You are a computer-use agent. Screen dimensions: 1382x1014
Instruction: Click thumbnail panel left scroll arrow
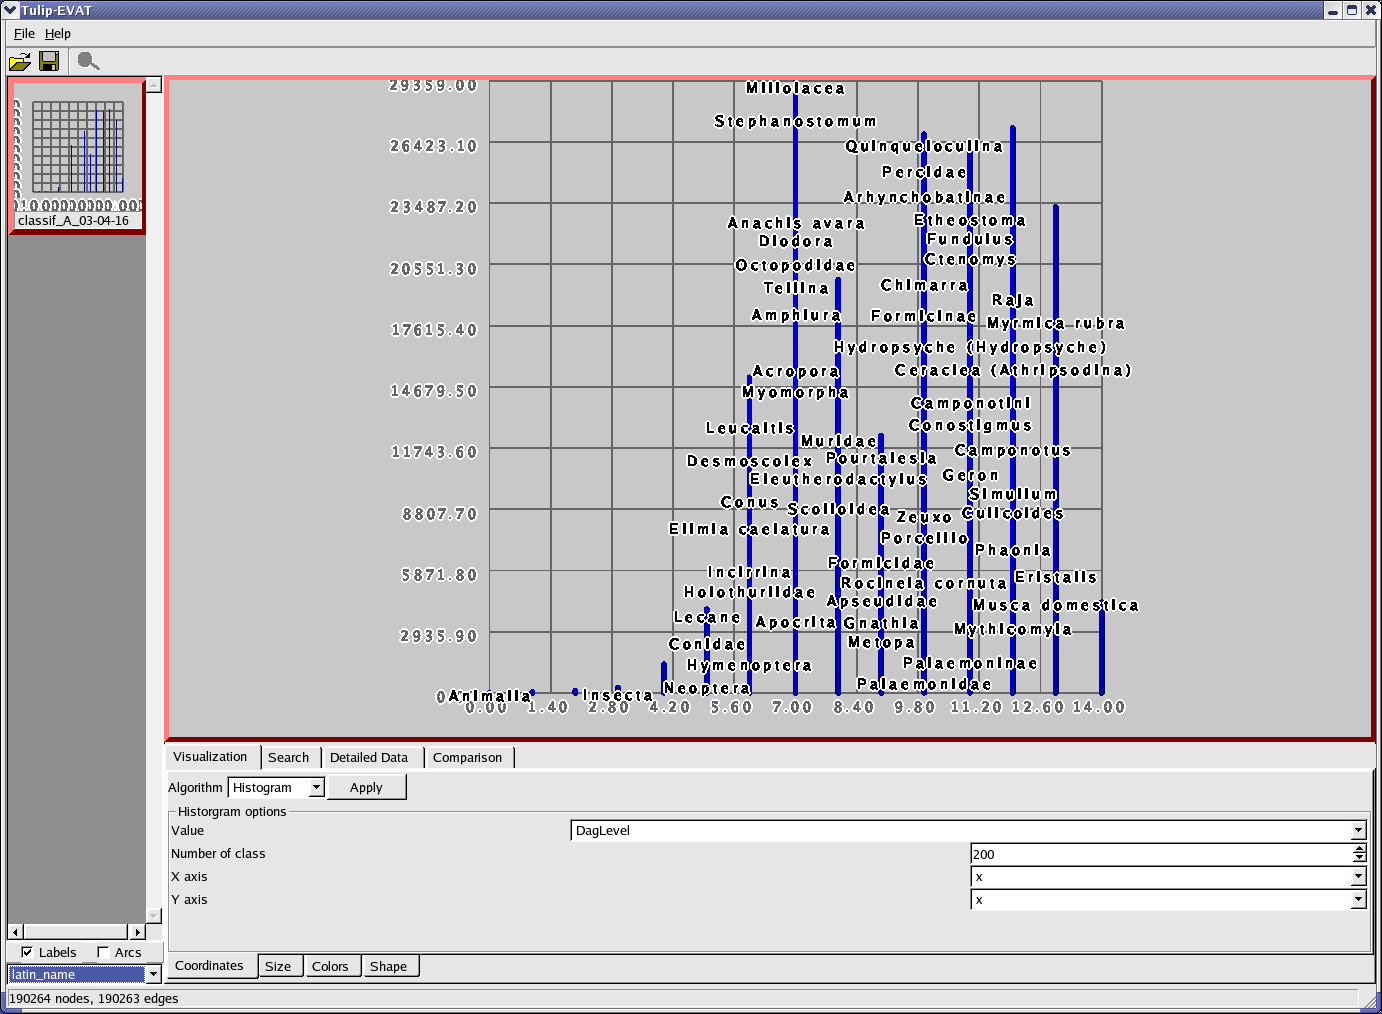(15, 931)
